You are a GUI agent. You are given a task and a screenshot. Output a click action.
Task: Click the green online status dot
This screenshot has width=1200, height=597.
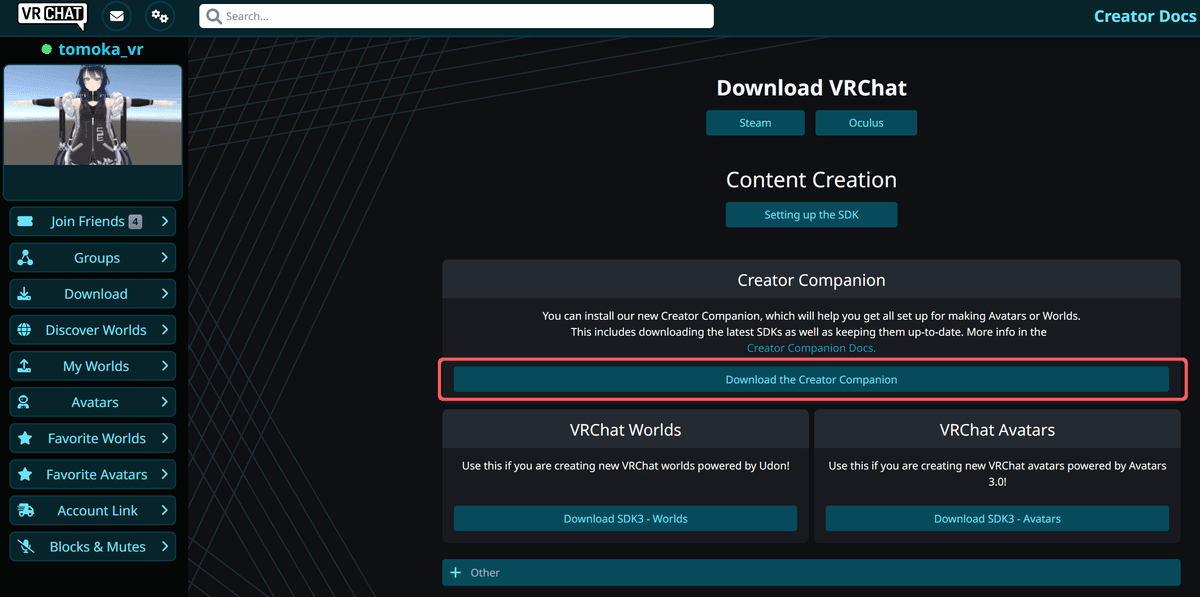47,49
